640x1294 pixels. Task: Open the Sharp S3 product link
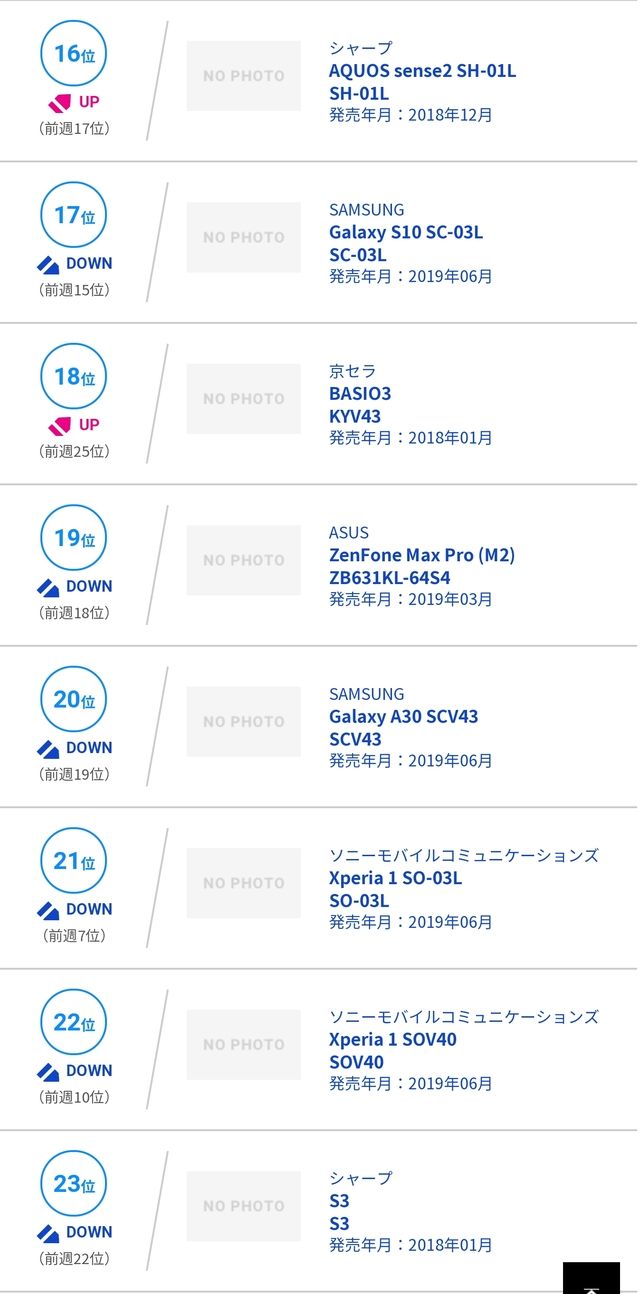tap(339, 1201)
